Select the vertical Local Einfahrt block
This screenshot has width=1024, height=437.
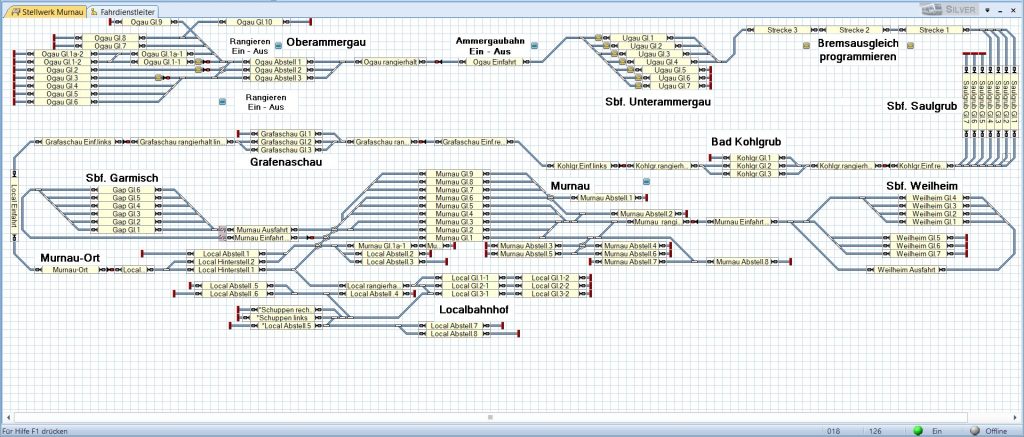pyautogui.click(x=14, y=206)
